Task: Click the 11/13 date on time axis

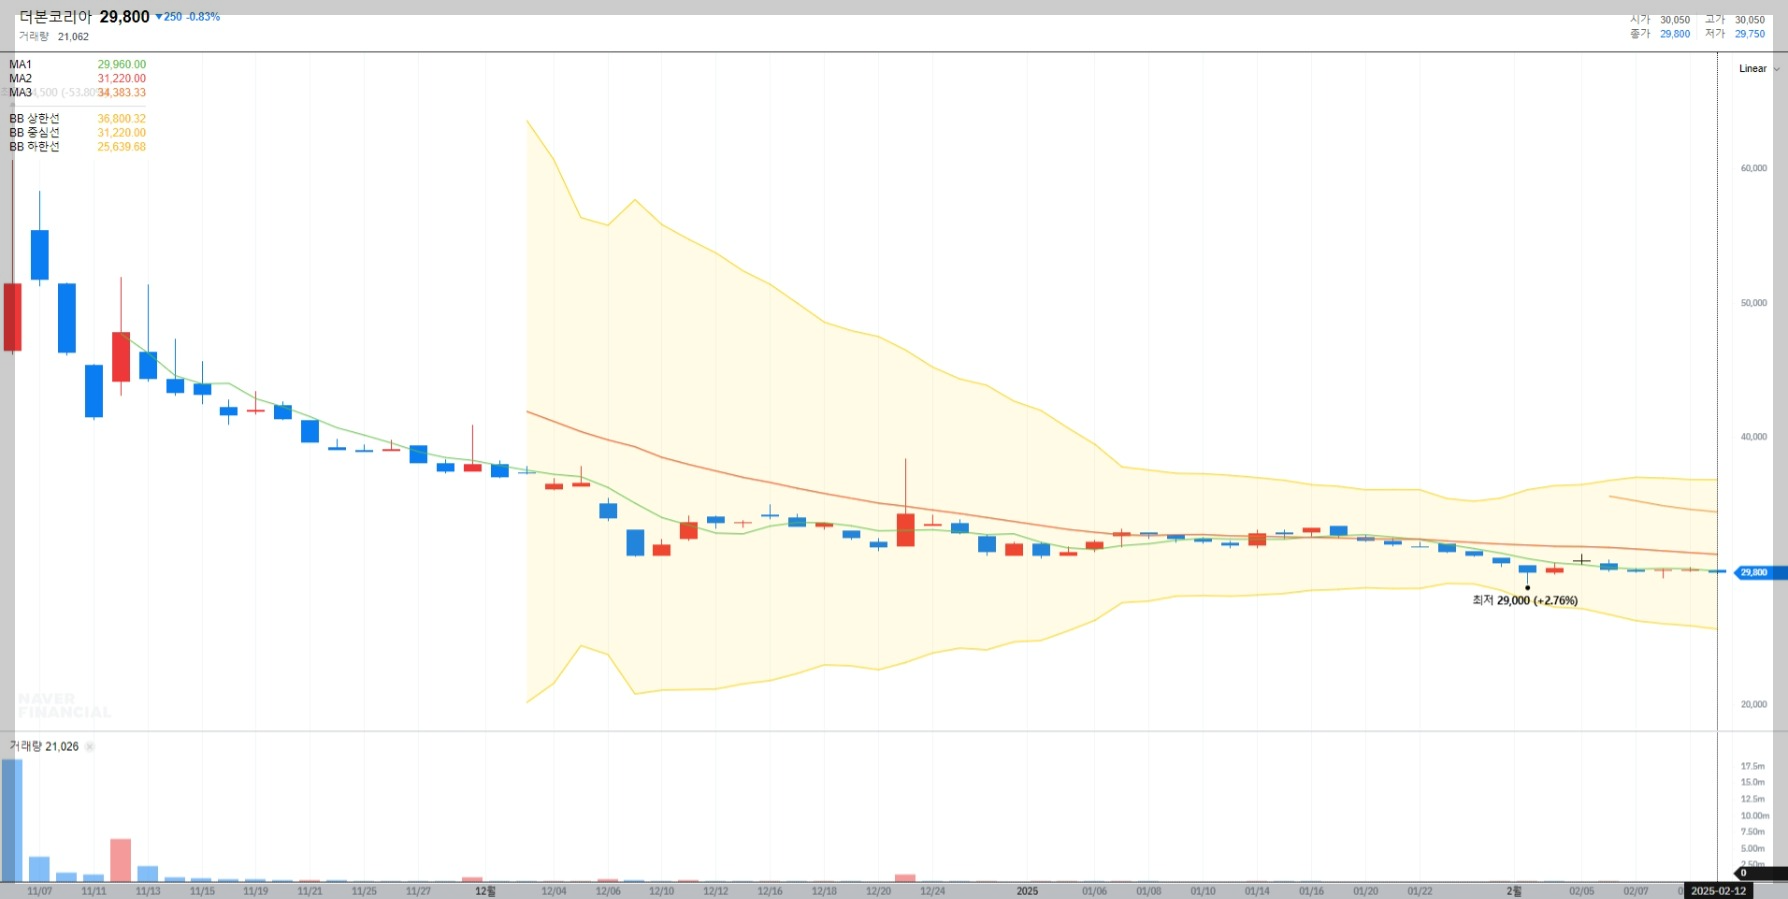Action: 148,891
